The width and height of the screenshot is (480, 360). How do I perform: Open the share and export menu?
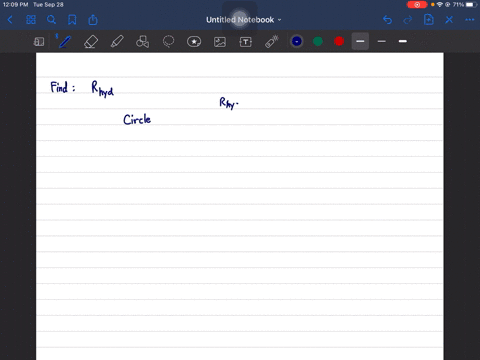click(93, 20)
